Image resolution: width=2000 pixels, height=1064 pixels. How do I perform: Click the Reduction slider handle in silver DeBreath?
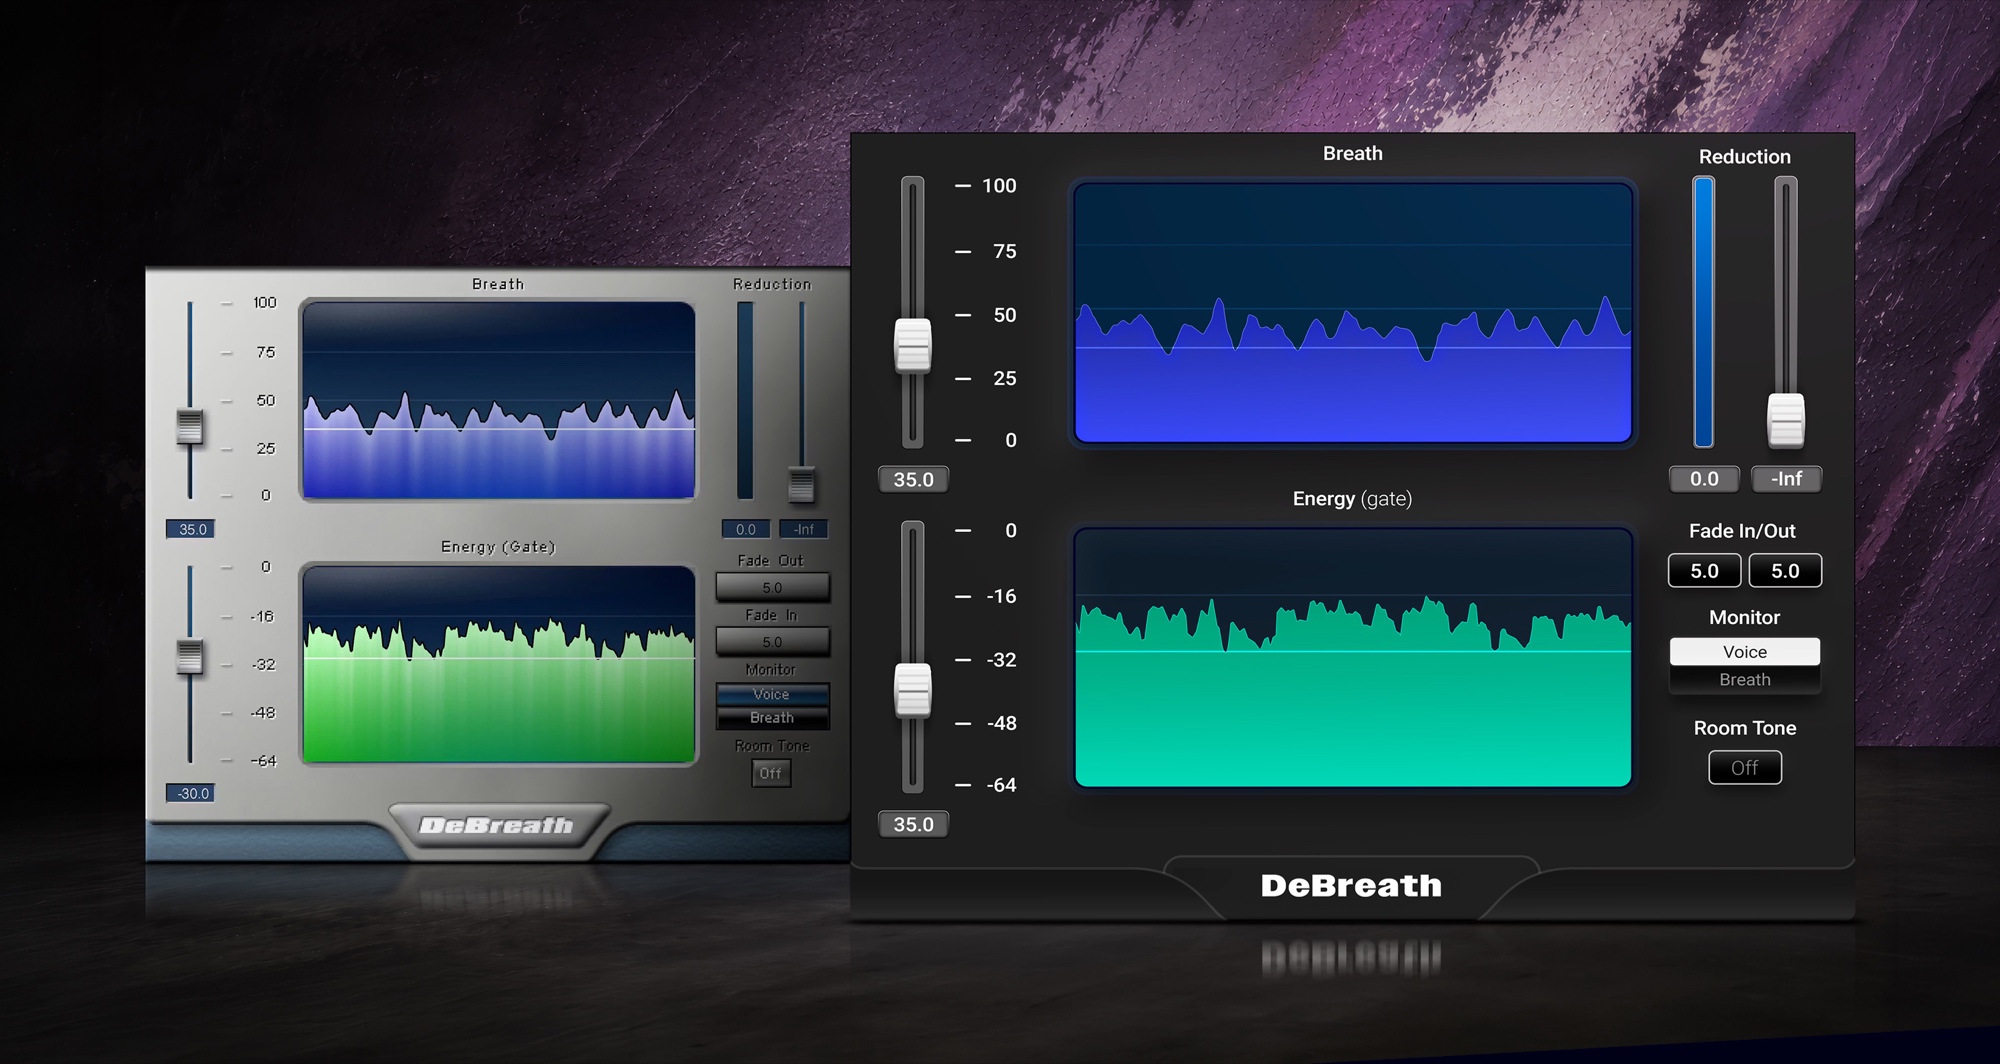point(801,484)
